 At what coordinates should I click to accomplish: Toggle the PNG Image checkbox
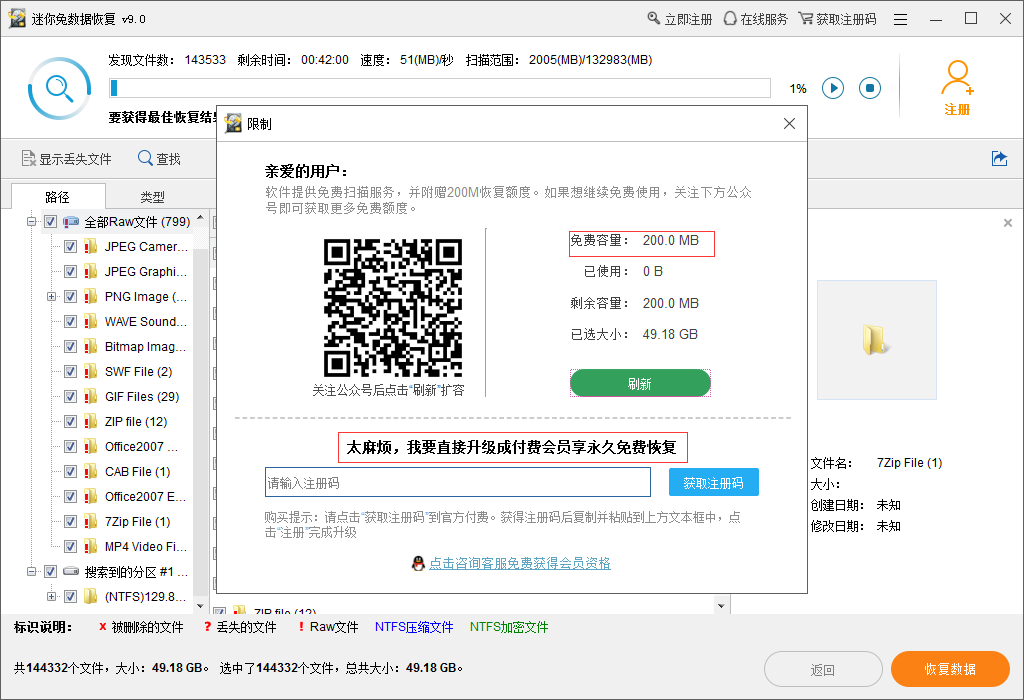tap(71, 296)
